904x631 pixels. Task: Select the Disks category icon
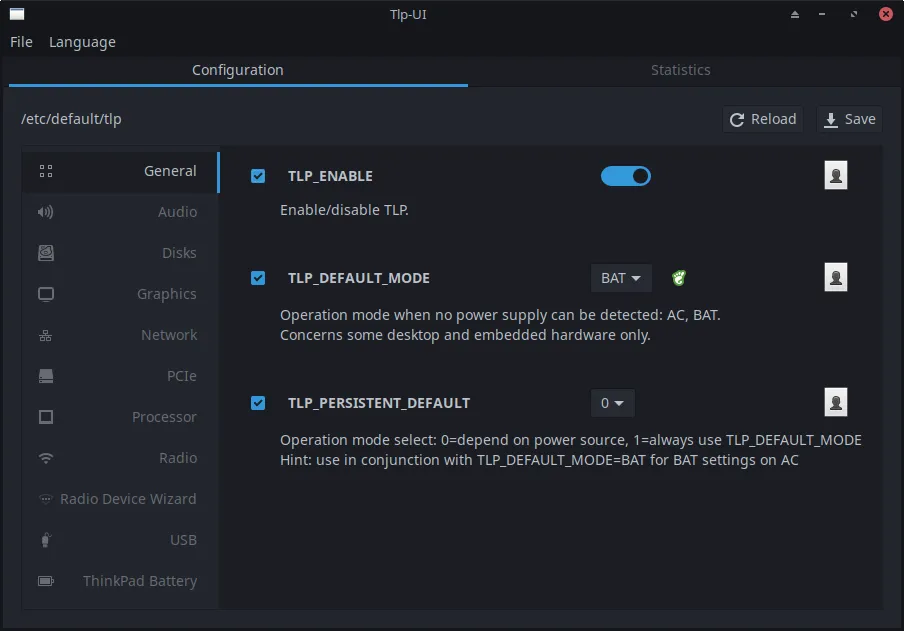tap(46, 253)
